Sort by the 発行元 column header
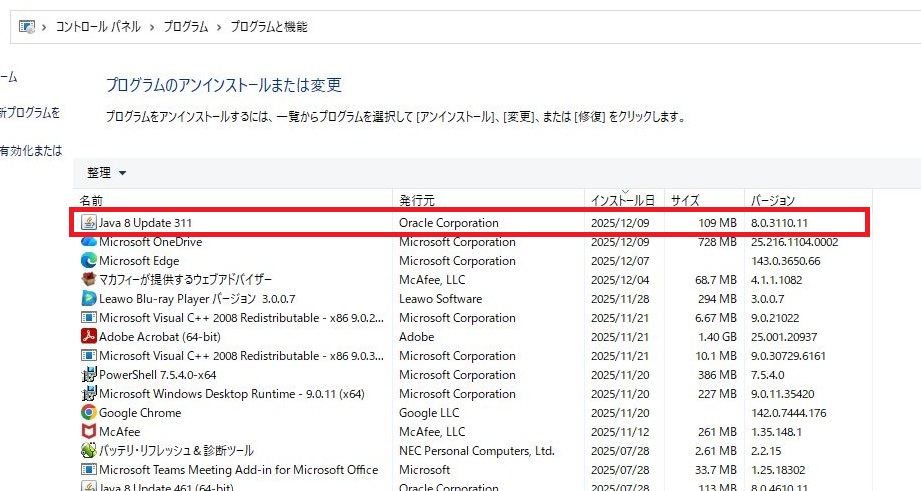921x491 pixels. point(417,200)
